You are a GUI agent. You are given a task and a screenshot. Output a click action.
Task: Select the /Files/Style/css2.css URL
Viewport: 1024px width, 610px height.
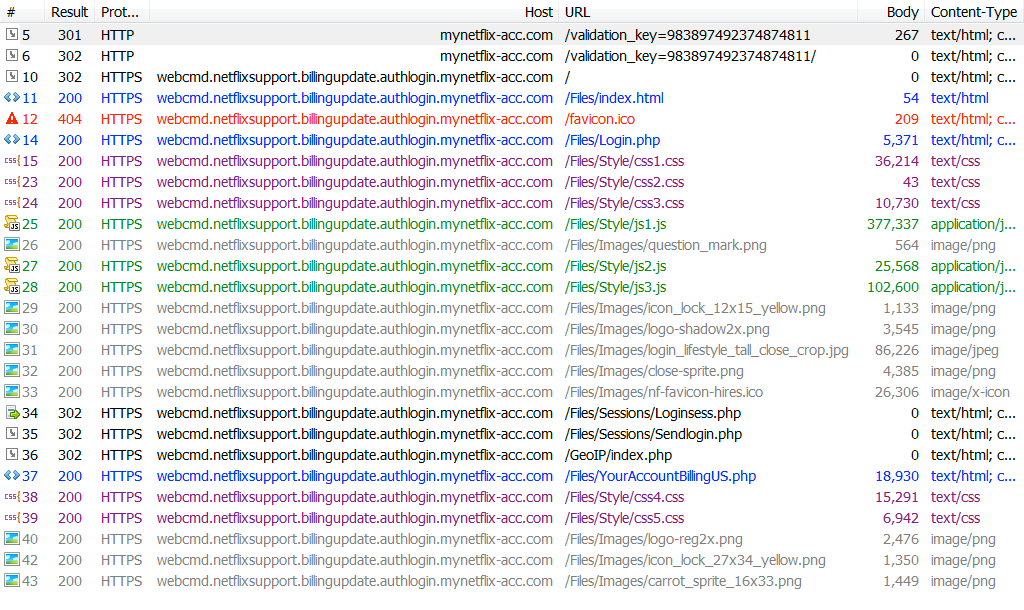pyautogui.click(x=624, y=182)
